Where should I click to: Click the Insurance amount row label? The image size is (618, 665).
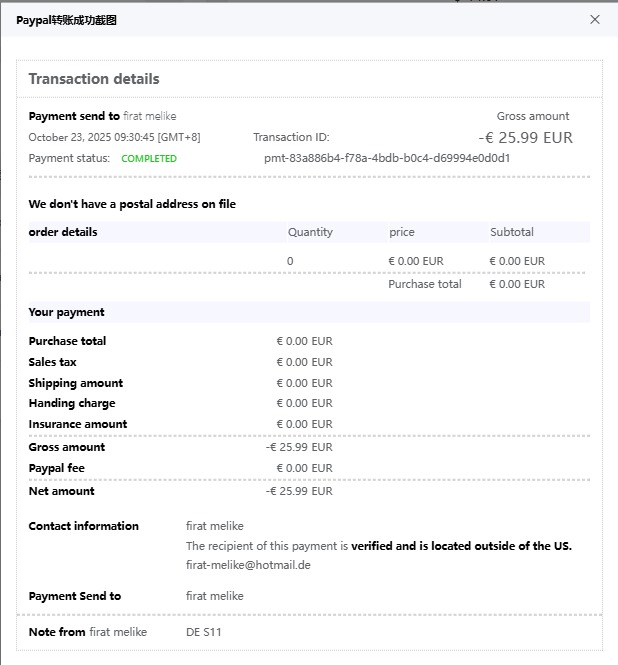pos(78,424)
